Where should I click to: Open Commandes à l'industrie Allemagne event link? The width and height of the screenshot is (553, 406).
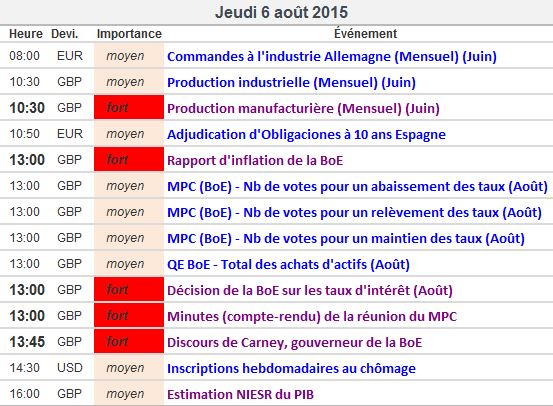(x=332, y=56)
